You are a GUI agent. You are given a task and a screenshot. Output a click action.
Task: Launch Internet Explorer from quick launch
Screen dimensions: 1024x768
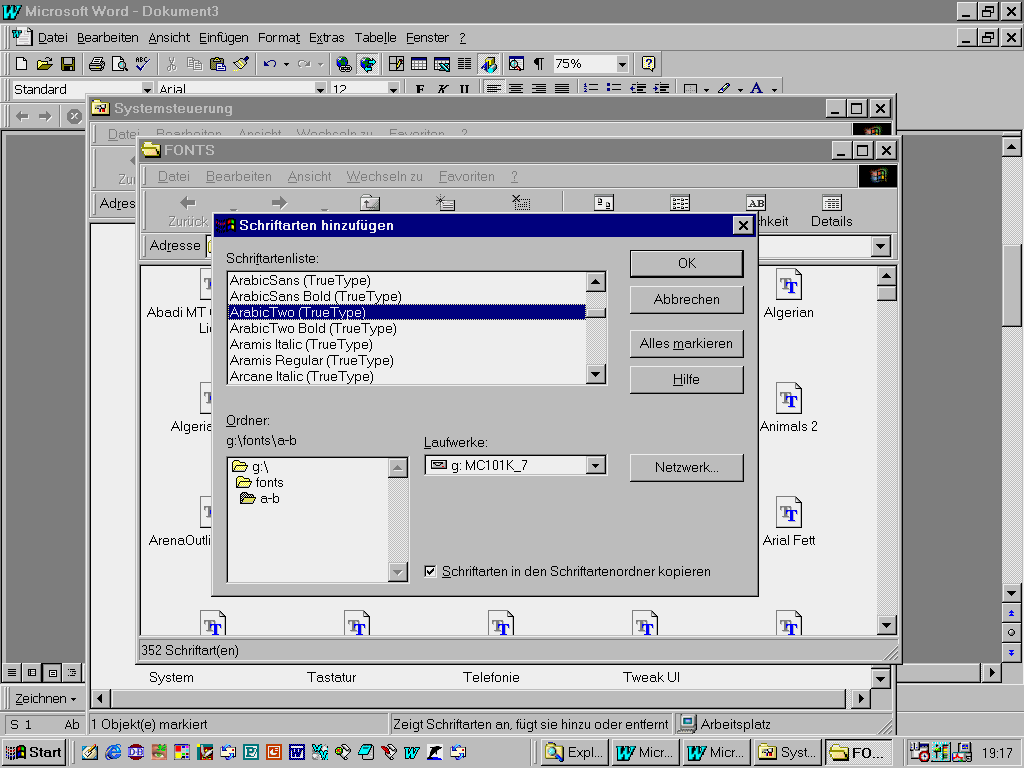click(113, 752)
